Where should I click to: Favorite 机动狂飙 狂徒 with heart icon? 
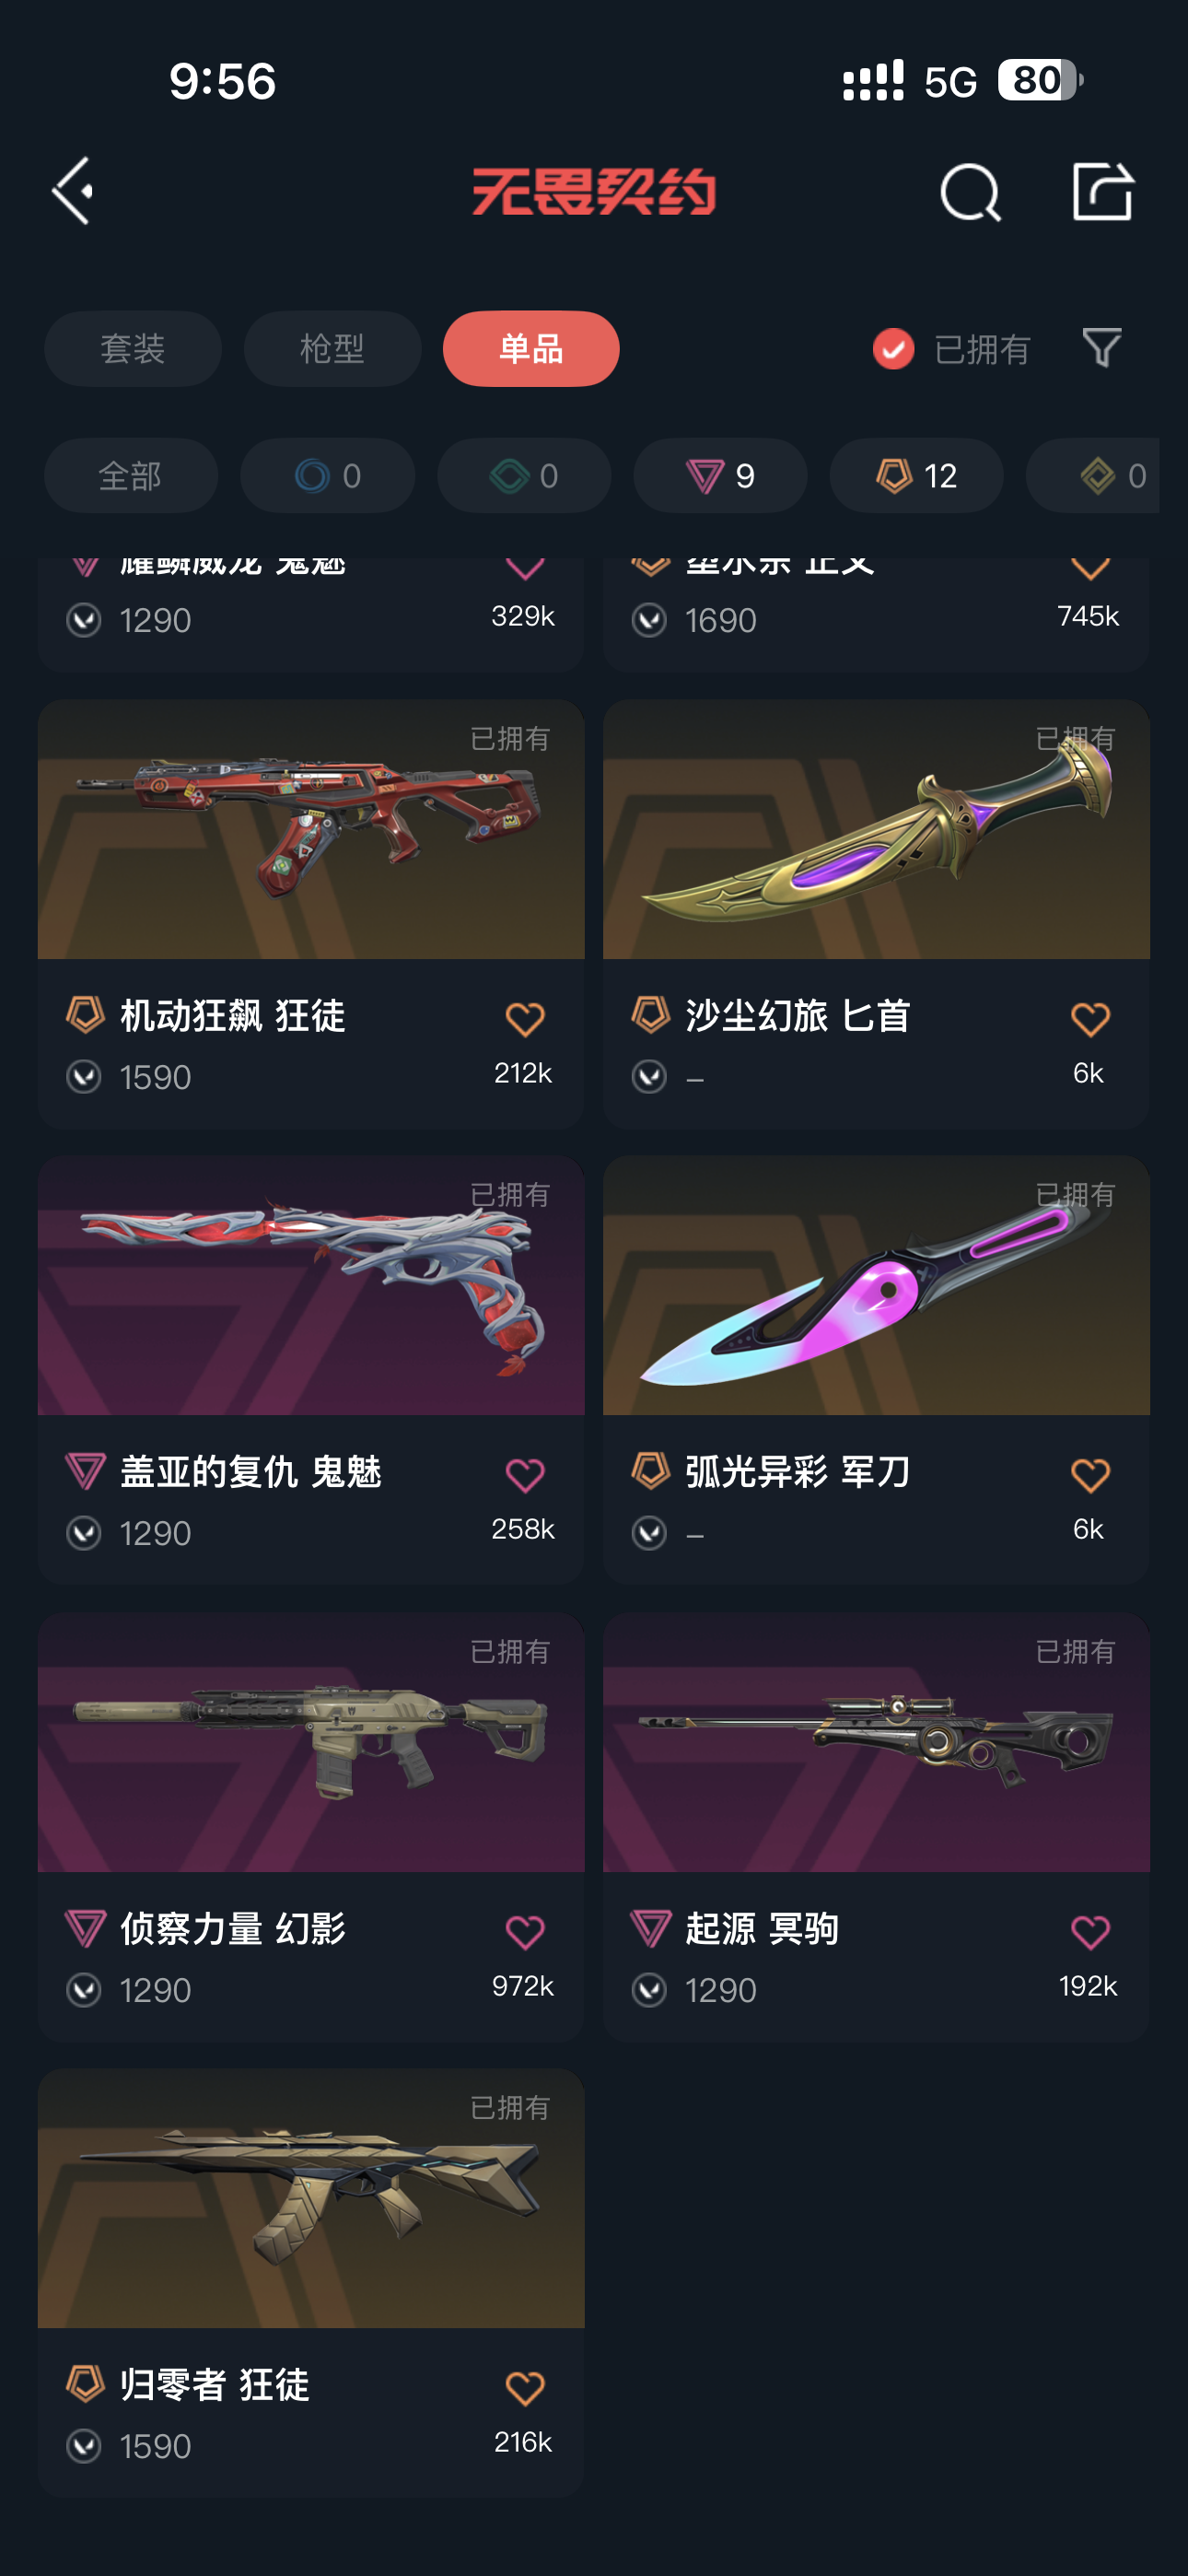524,1019
